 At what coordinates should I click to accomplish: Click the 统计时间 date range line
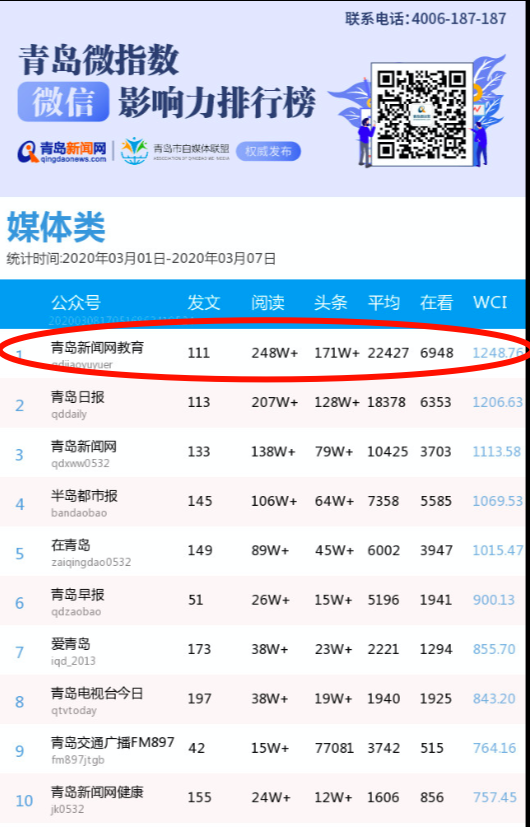click(141, 258)
